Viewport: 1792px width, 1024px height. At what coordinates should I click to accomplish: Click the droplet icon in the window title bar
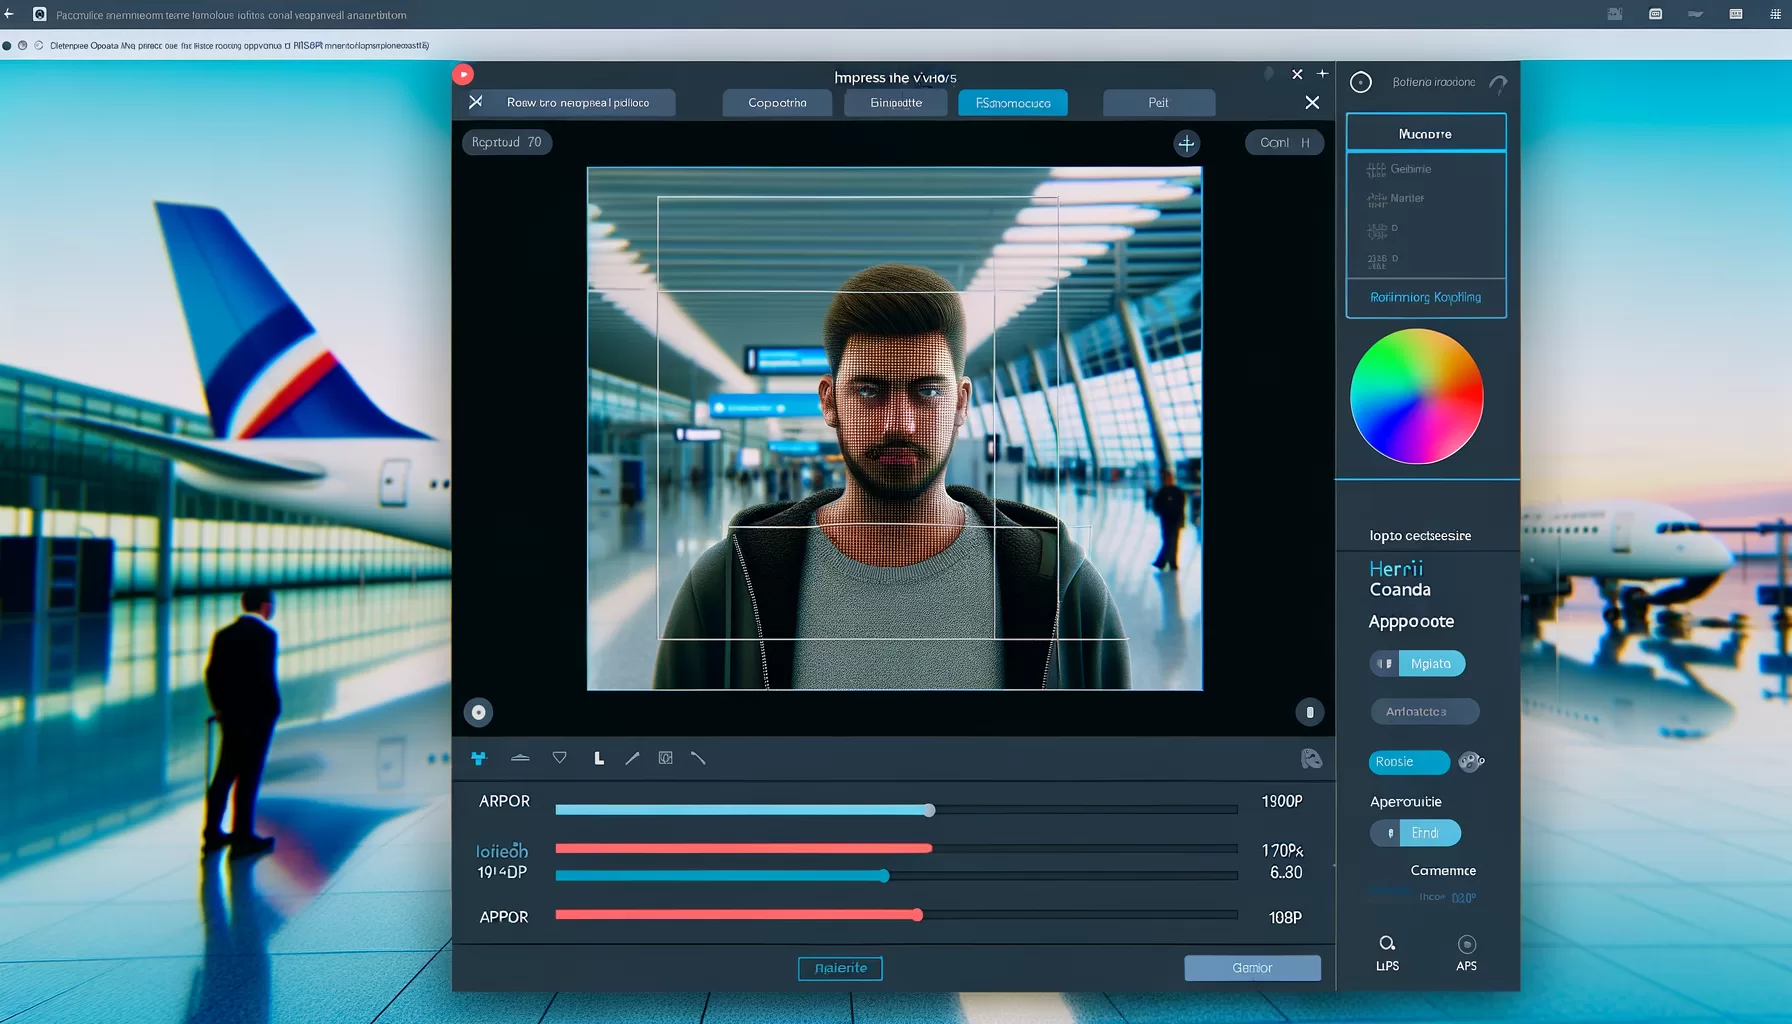[1269, 74]
